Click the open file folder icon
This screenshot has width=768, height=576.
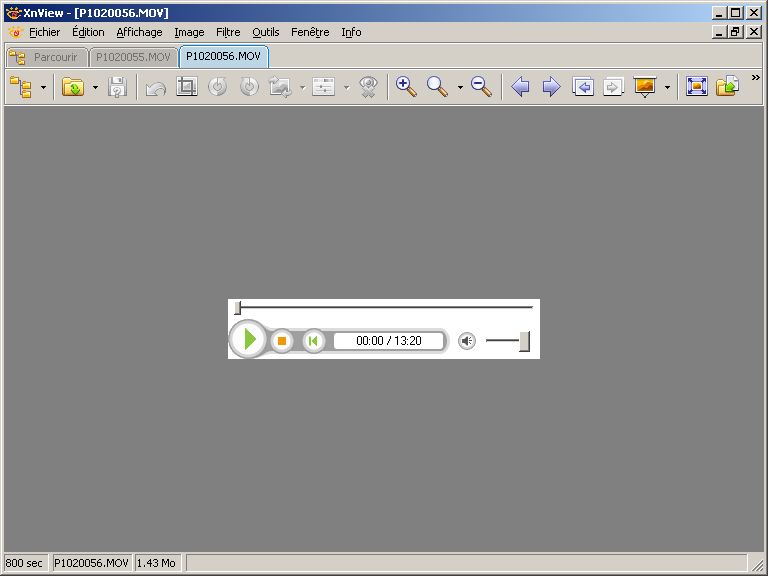(73, 87)
